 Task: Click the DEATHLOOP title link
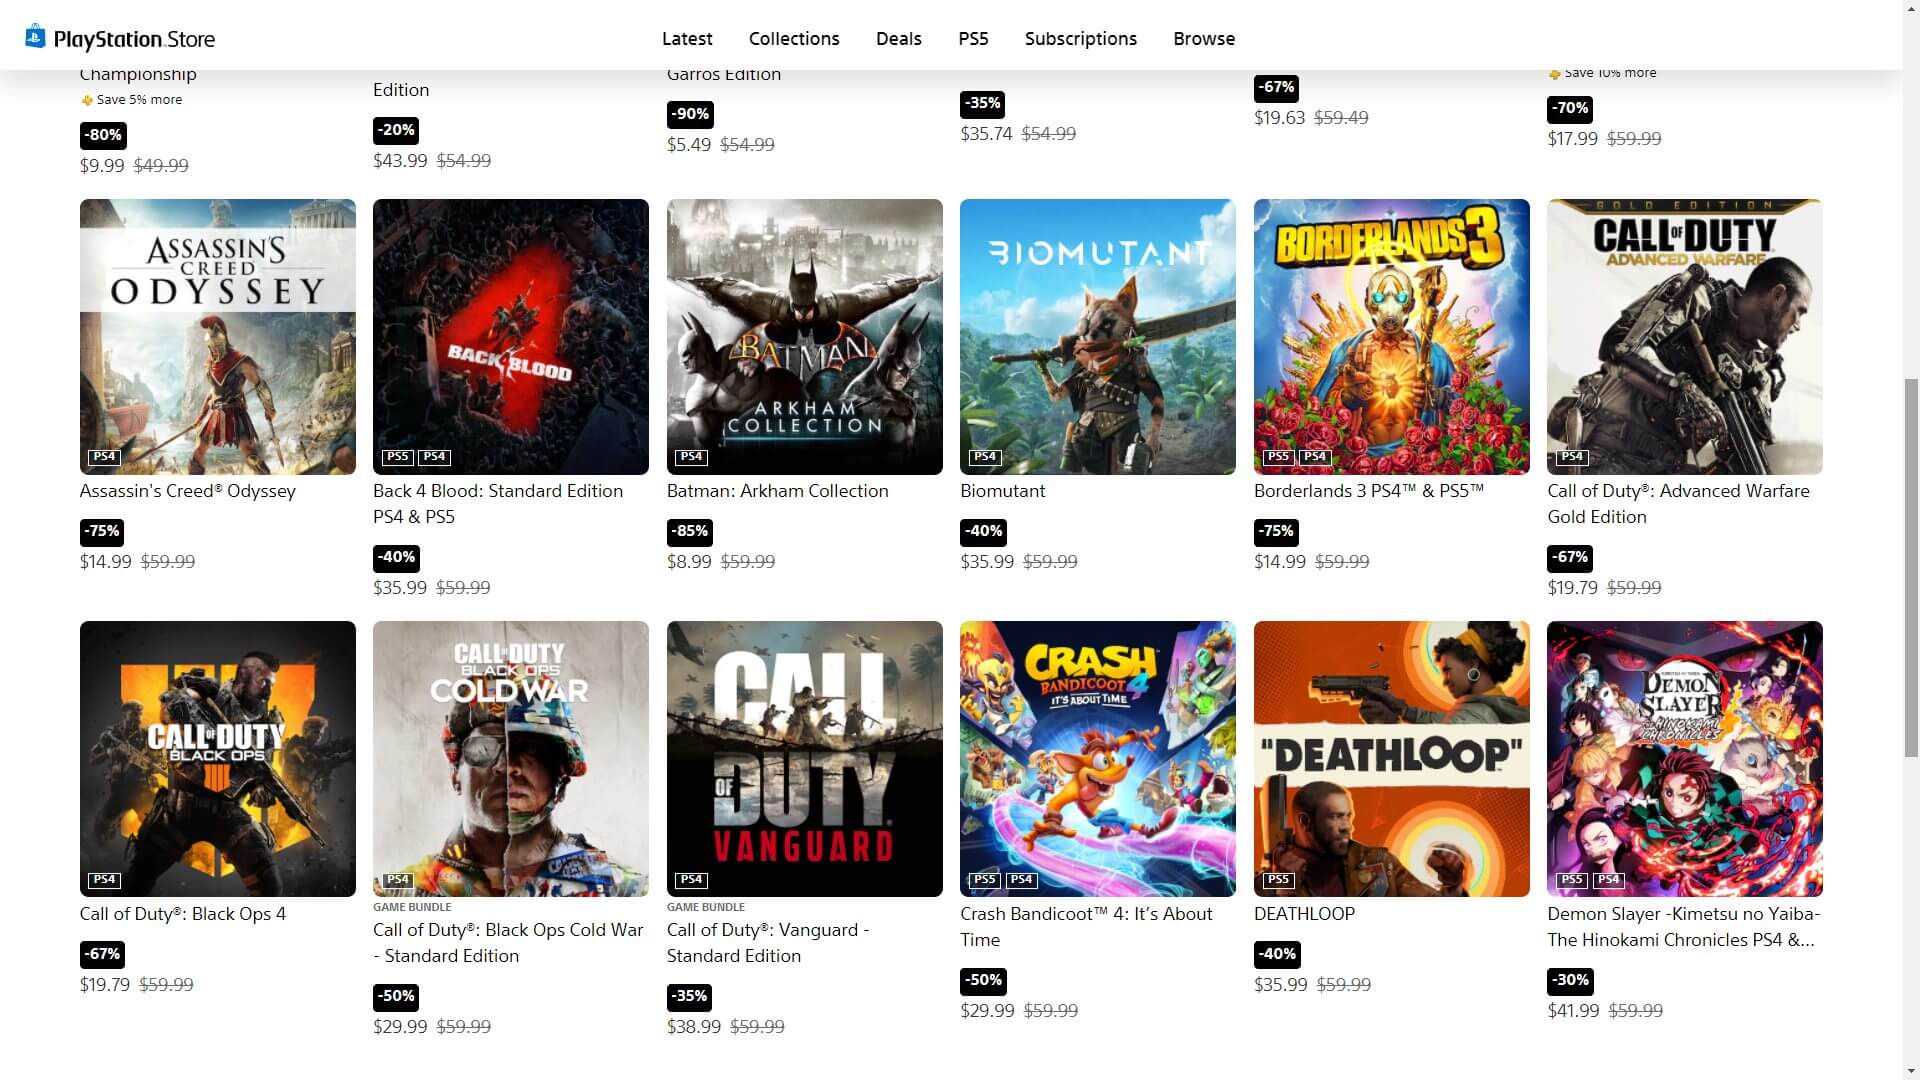[1304, 914]
